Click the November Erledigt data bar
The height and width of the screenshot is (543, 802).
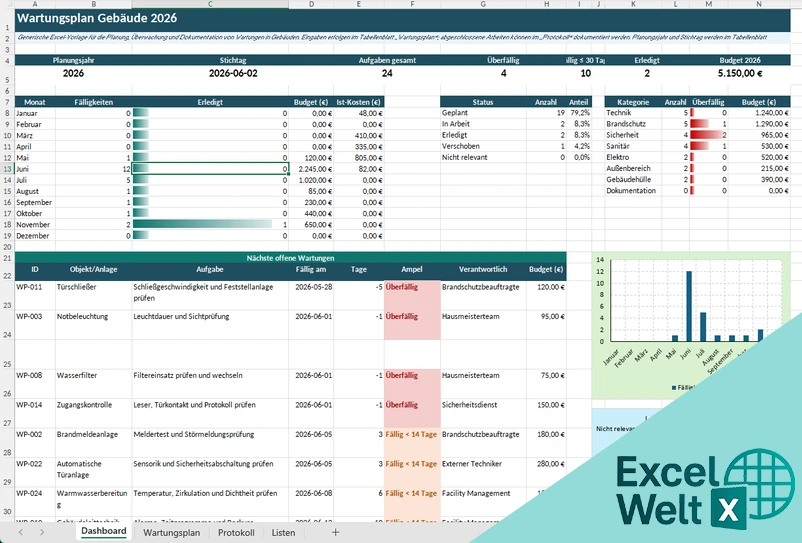(x=203, y=224)
